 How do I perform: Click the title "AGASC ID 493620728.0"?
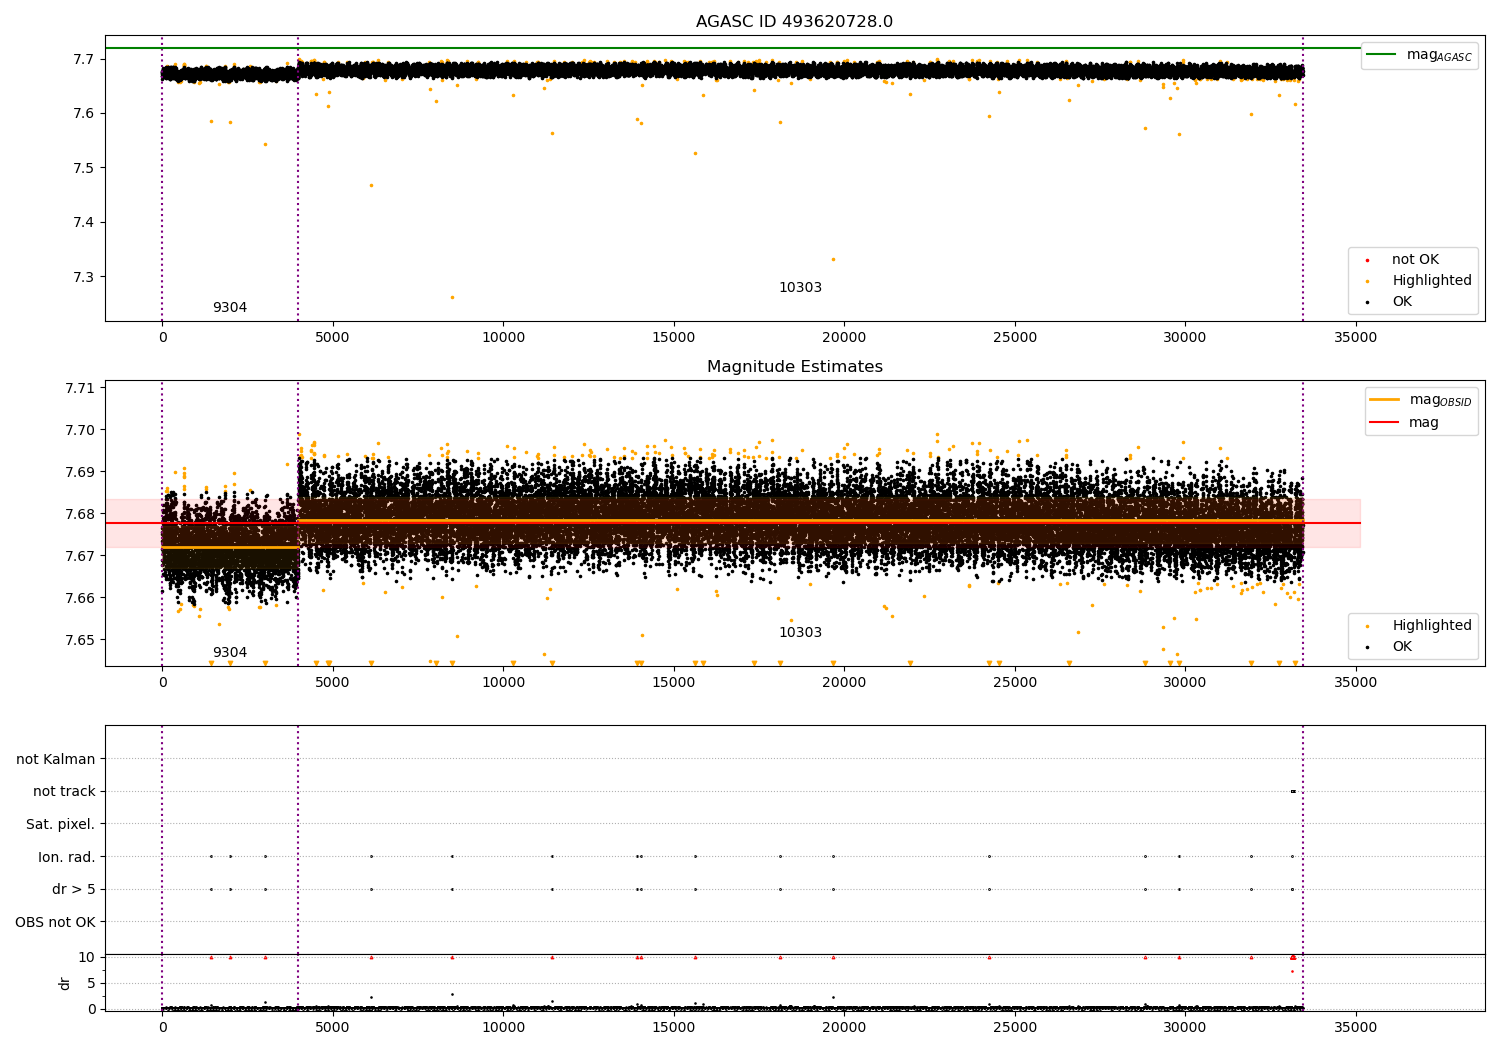coord(795,22)
